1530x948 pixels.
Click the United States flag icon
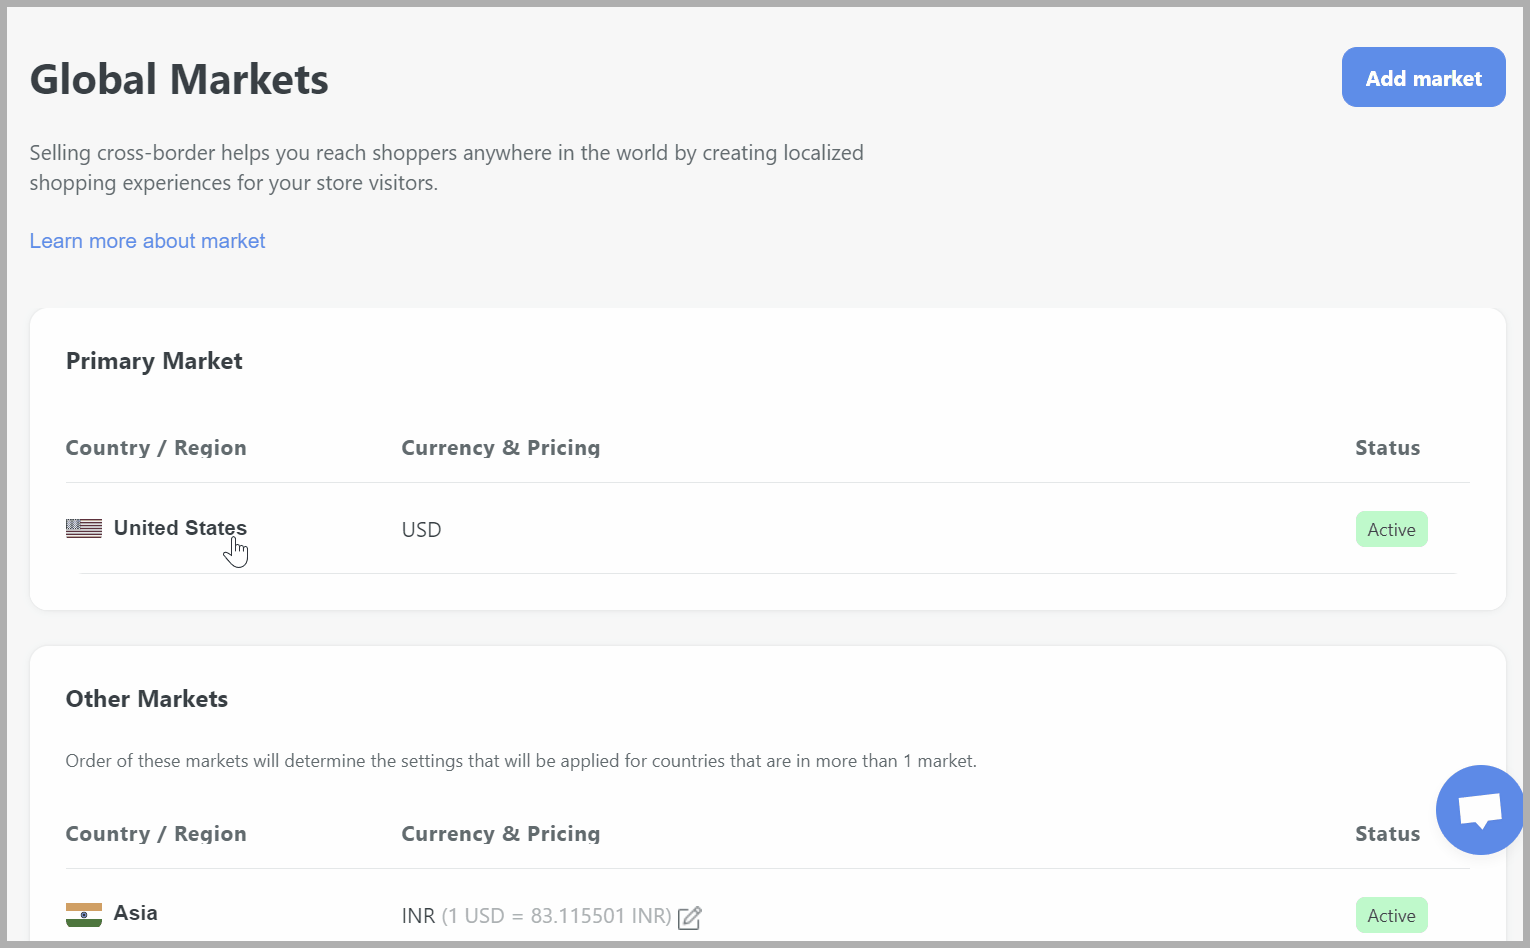coord(84,528)
